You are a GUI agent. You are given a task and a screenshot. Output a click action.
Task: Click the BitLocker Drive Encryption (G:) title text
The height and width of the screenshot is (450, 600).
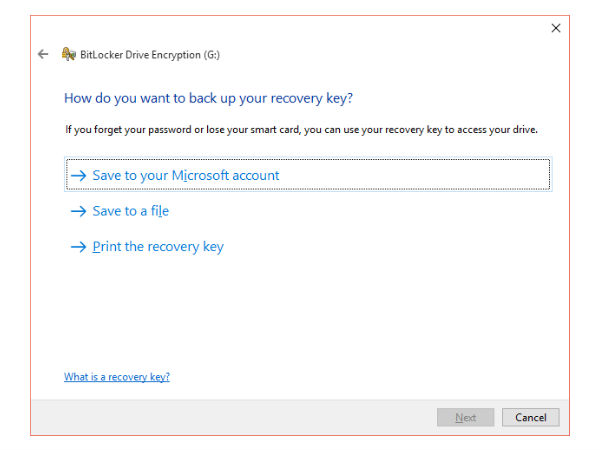152,55
